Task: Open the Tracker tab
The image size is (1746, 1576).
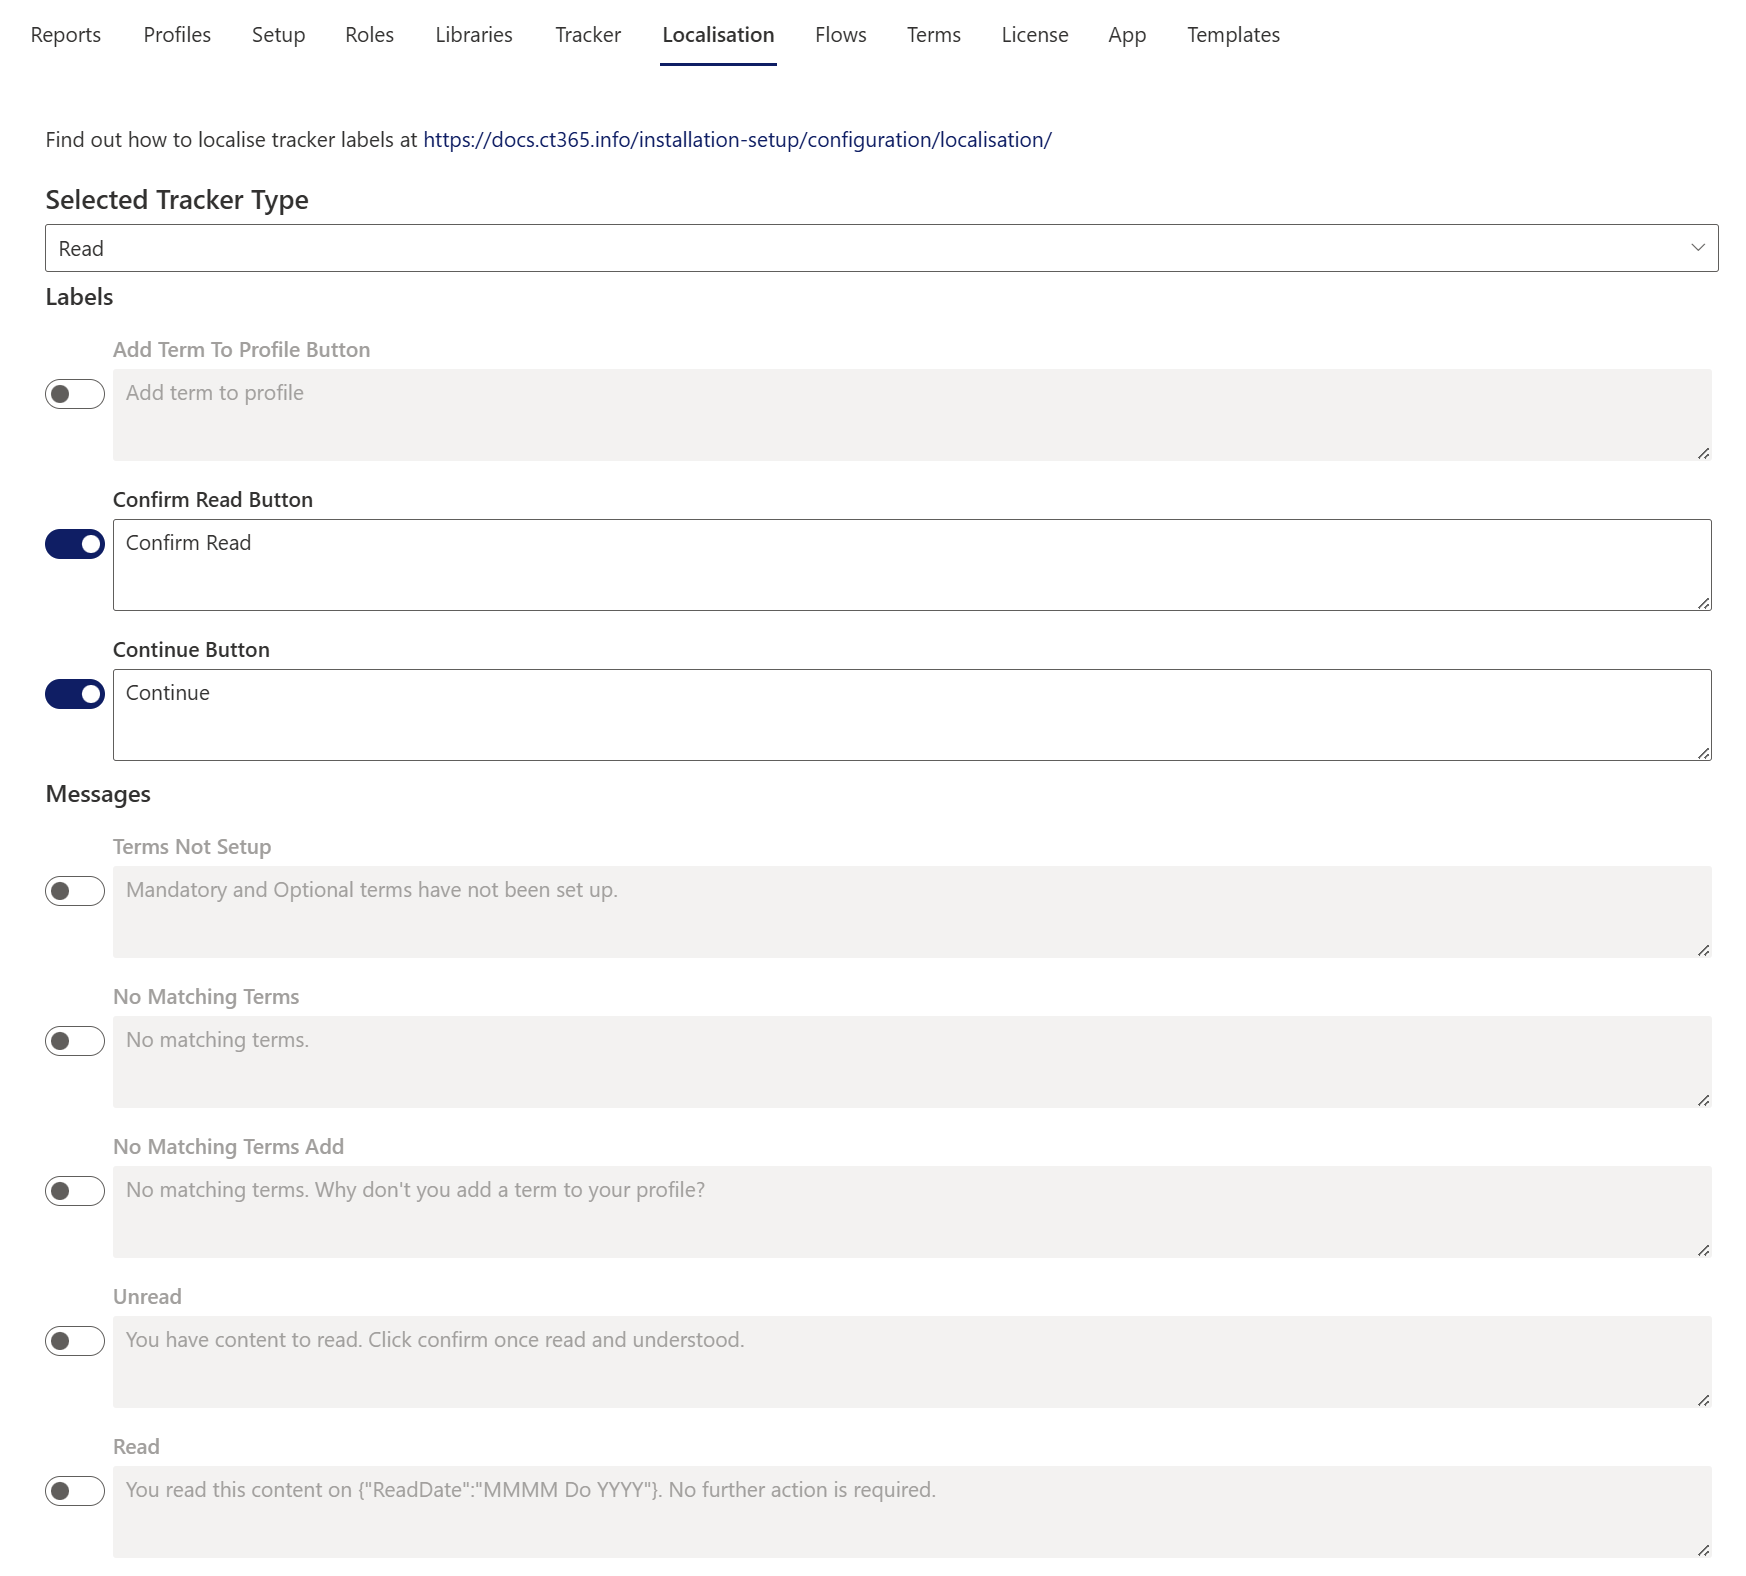Action: coord(588,35)
